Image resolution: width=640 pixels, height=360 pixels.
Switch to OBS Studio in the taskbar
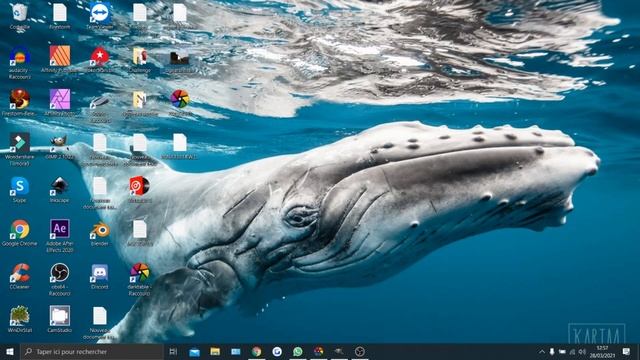[x=360, y=351]
